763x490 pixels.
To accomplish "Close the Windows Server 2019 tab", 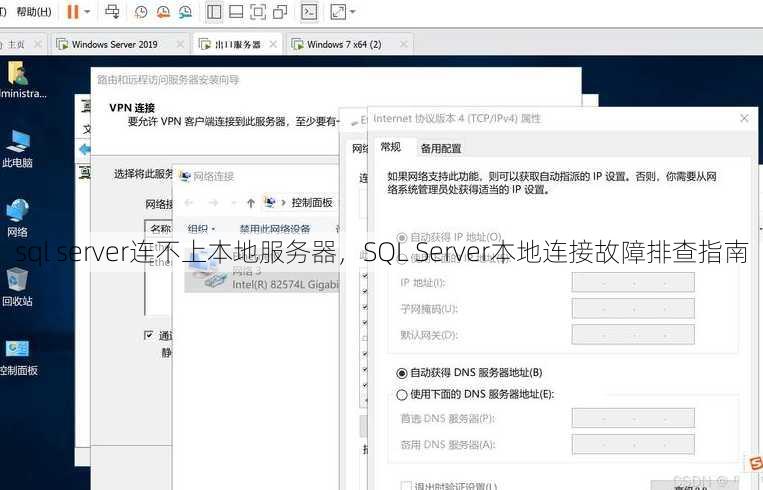I will [x=180, y=44].
